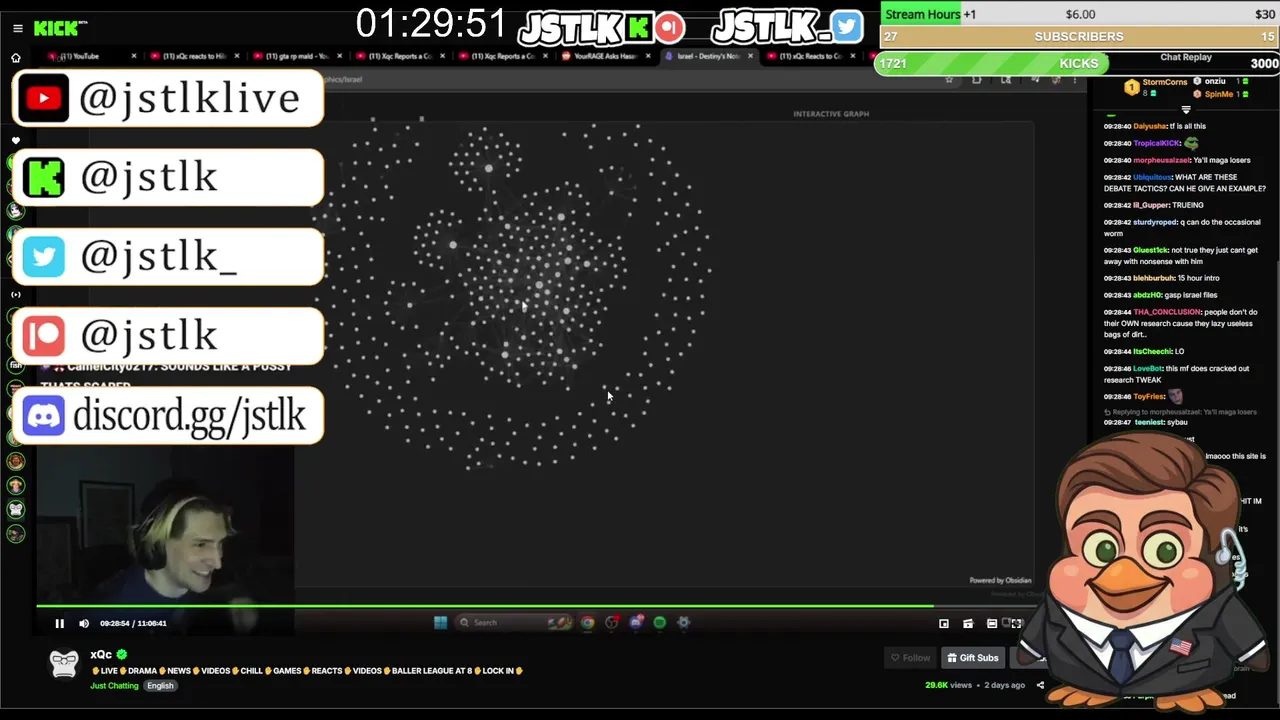
Task: Click the English language tag
Action: (x=160, y=686)
